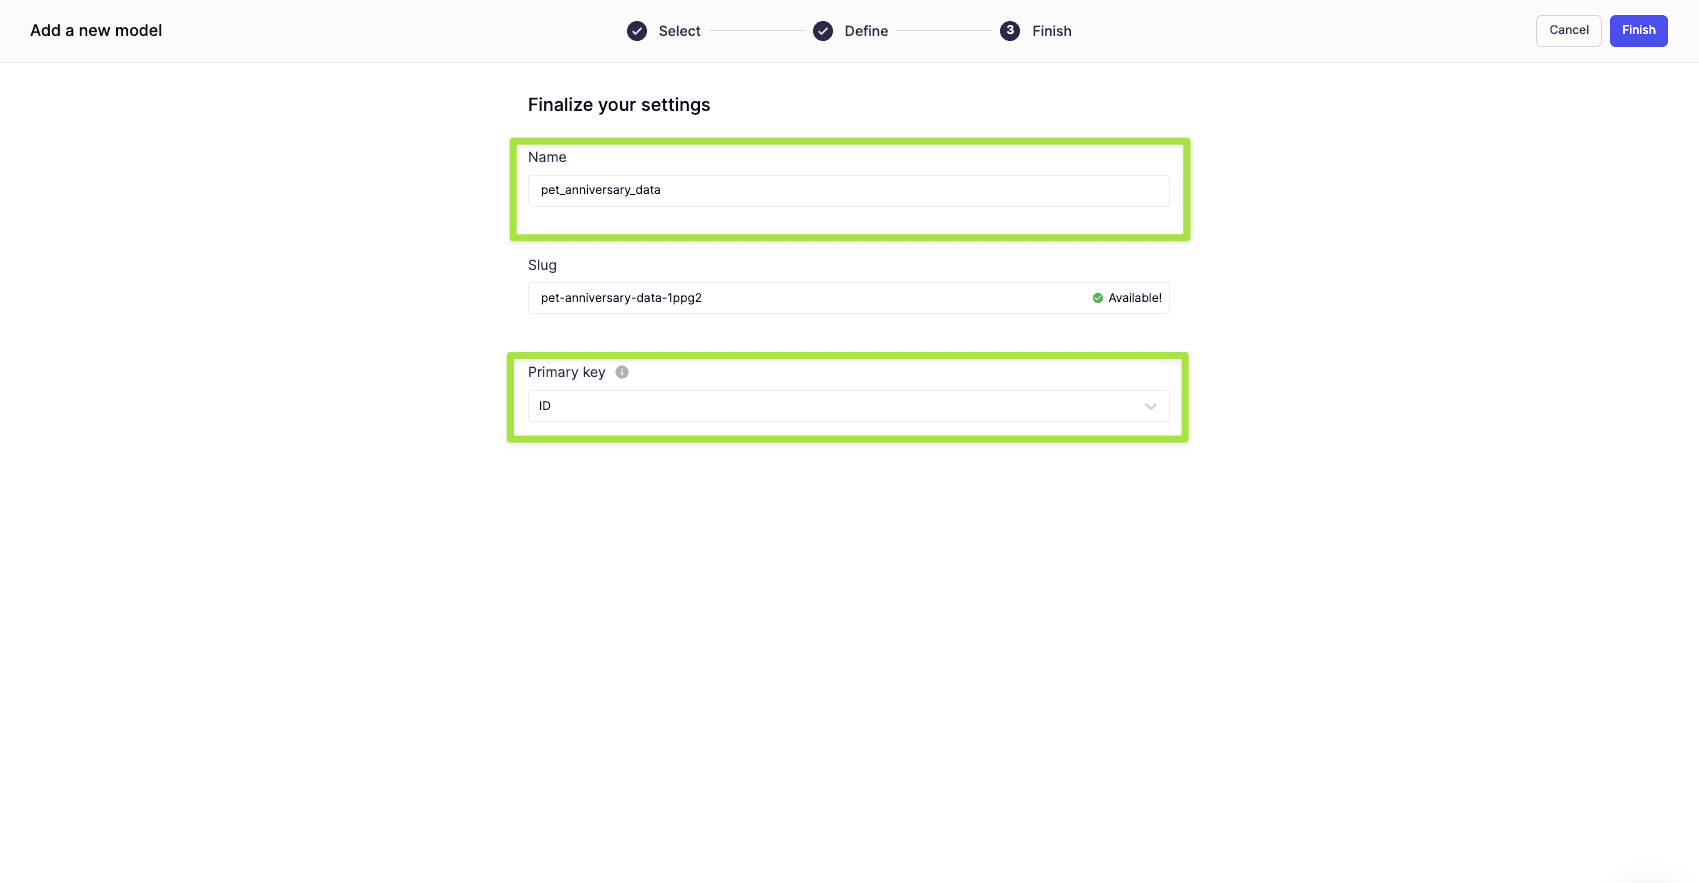This screenshot has height=883, width=1699.
Task: Click the Slug field label
Action: pos(542,265)
